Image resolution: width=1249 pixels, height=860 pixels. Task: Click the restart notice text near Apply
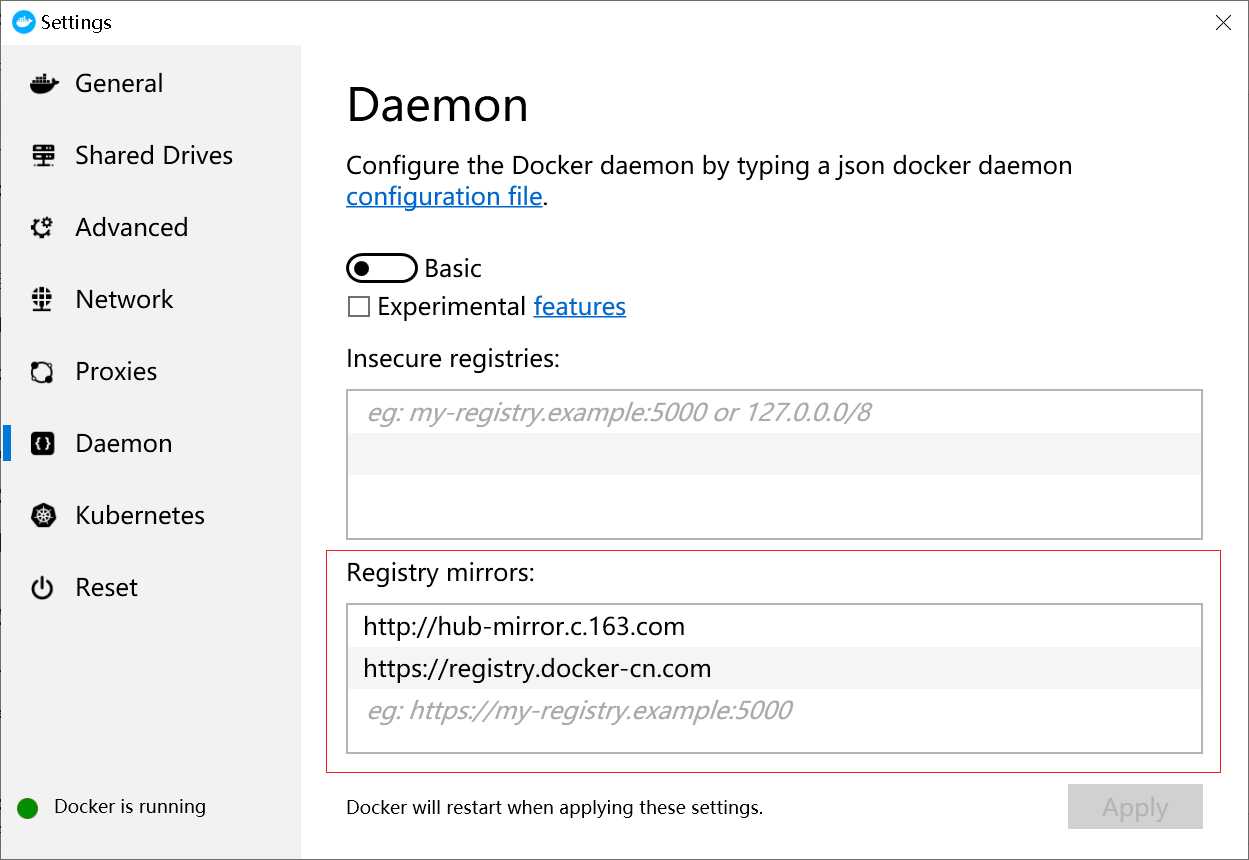pos(555,807)
